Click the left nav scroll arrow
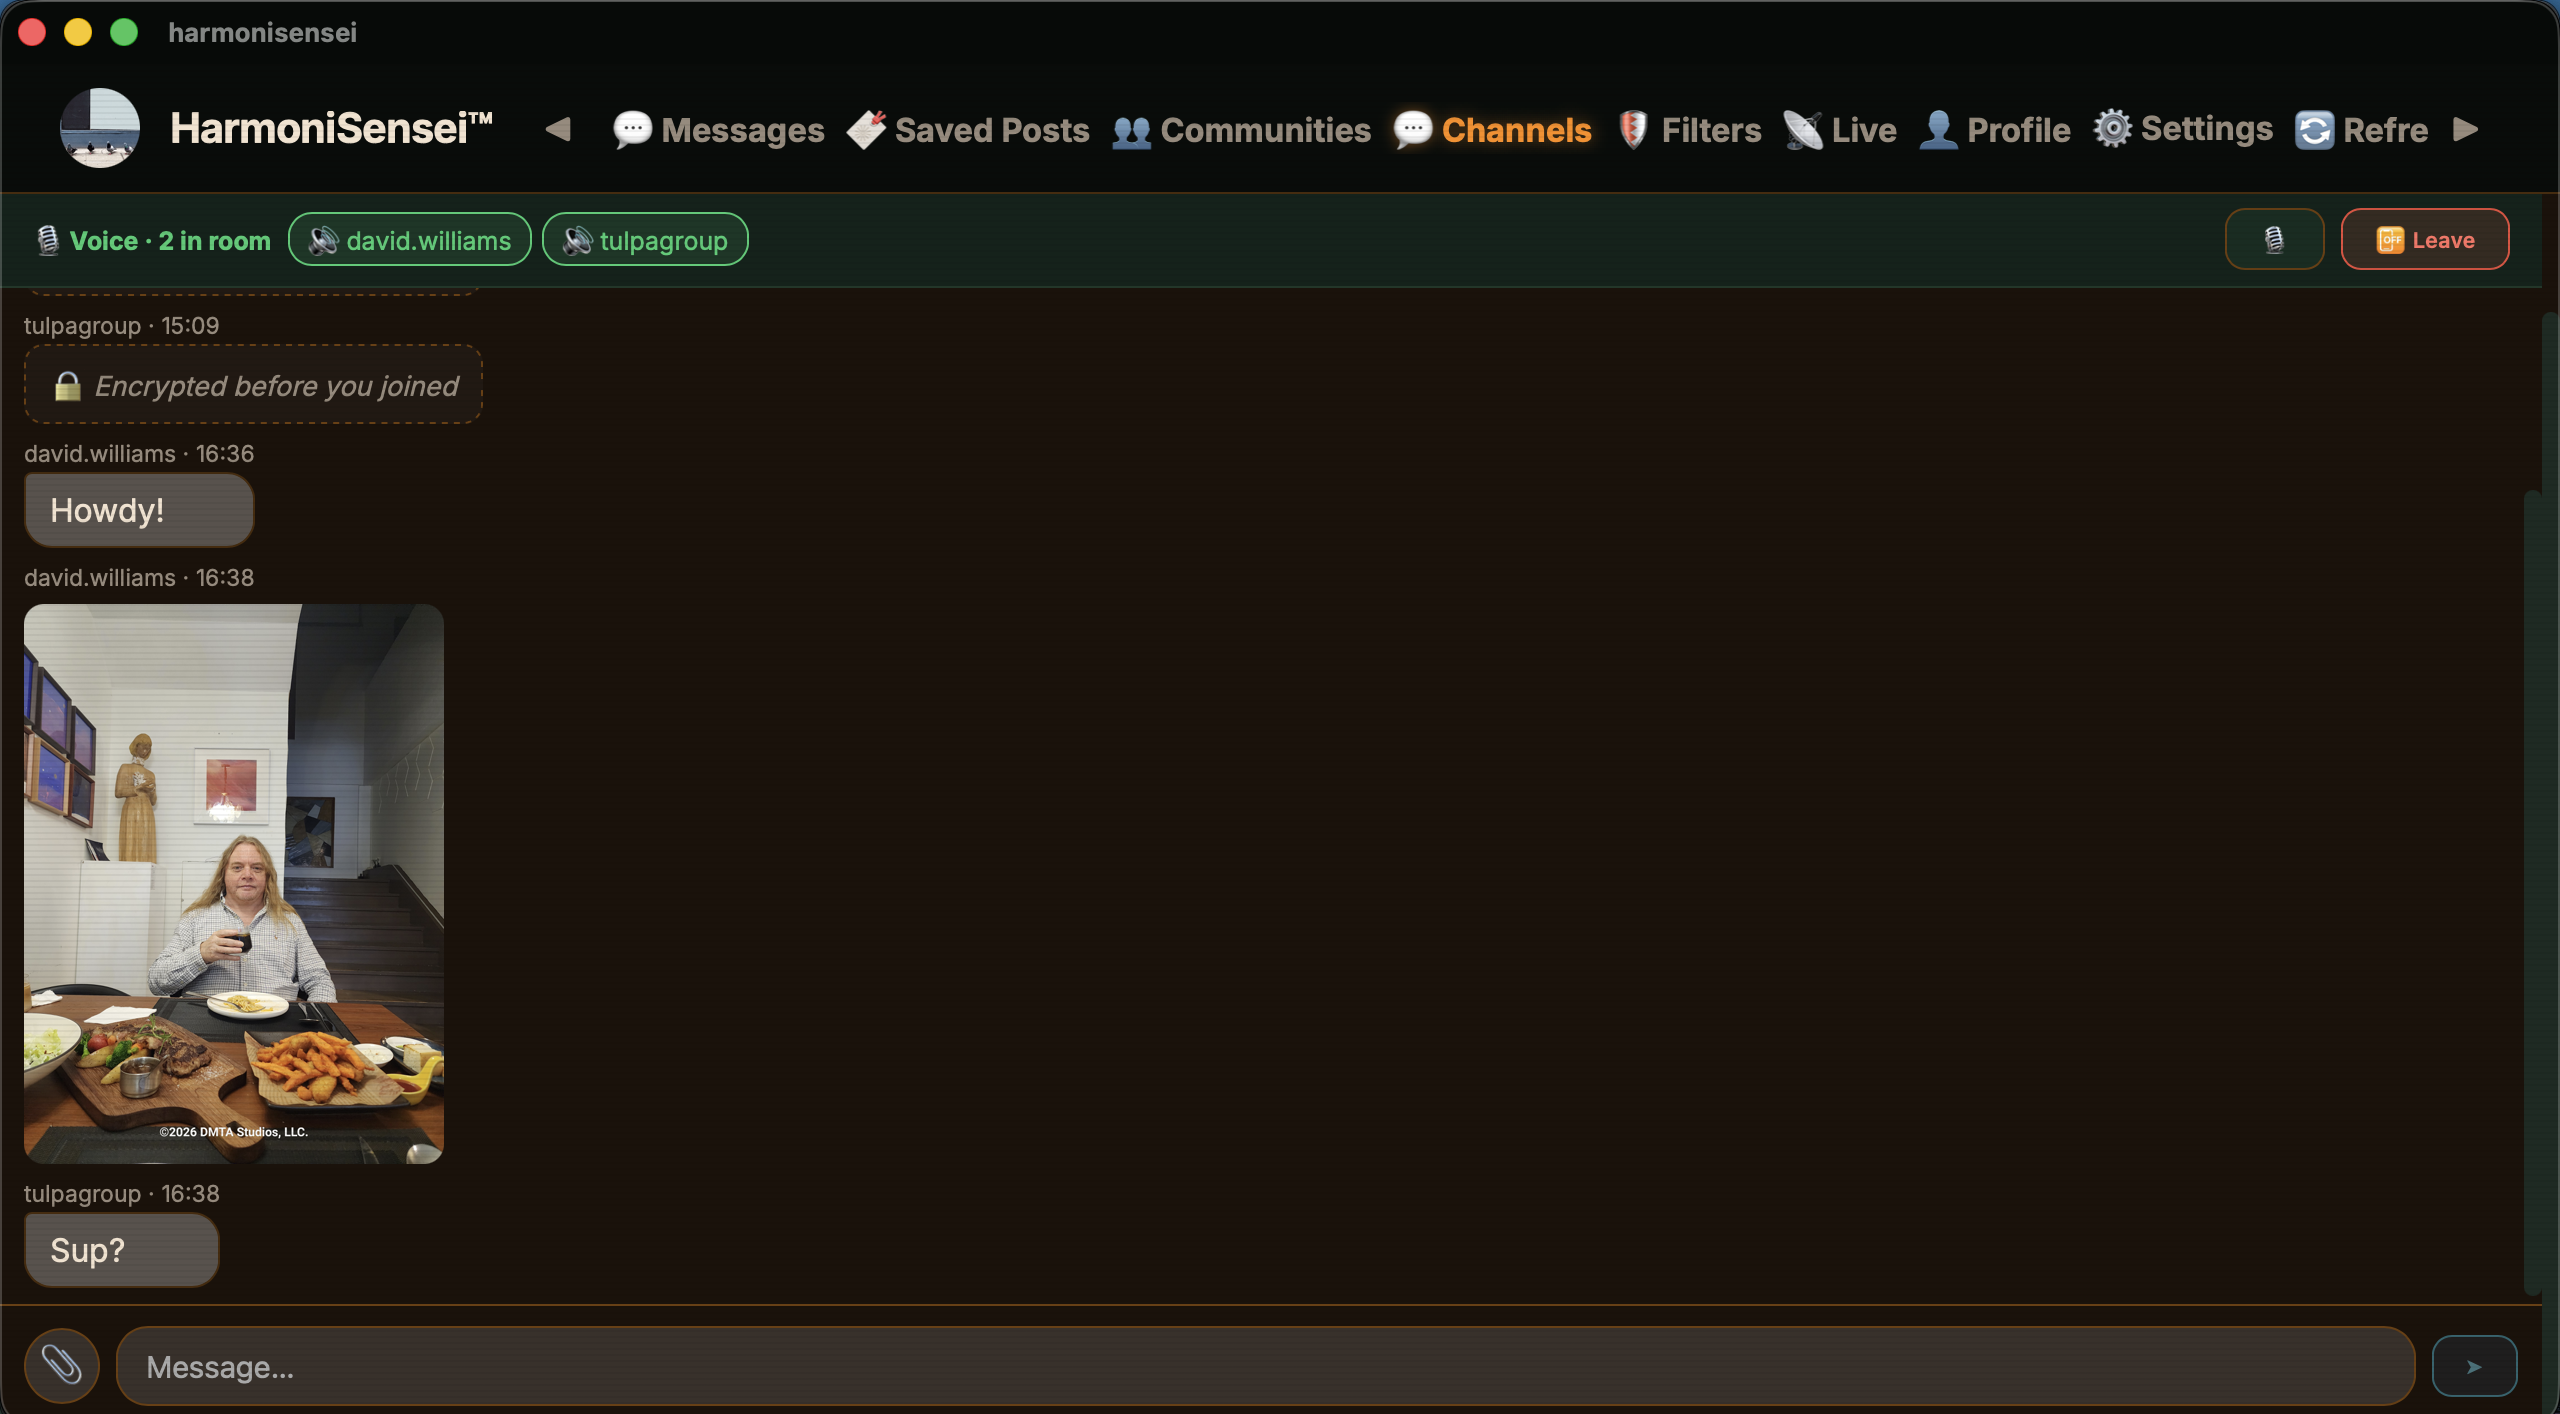Screen dimensions: 2560x1414 tap(558, 129)
